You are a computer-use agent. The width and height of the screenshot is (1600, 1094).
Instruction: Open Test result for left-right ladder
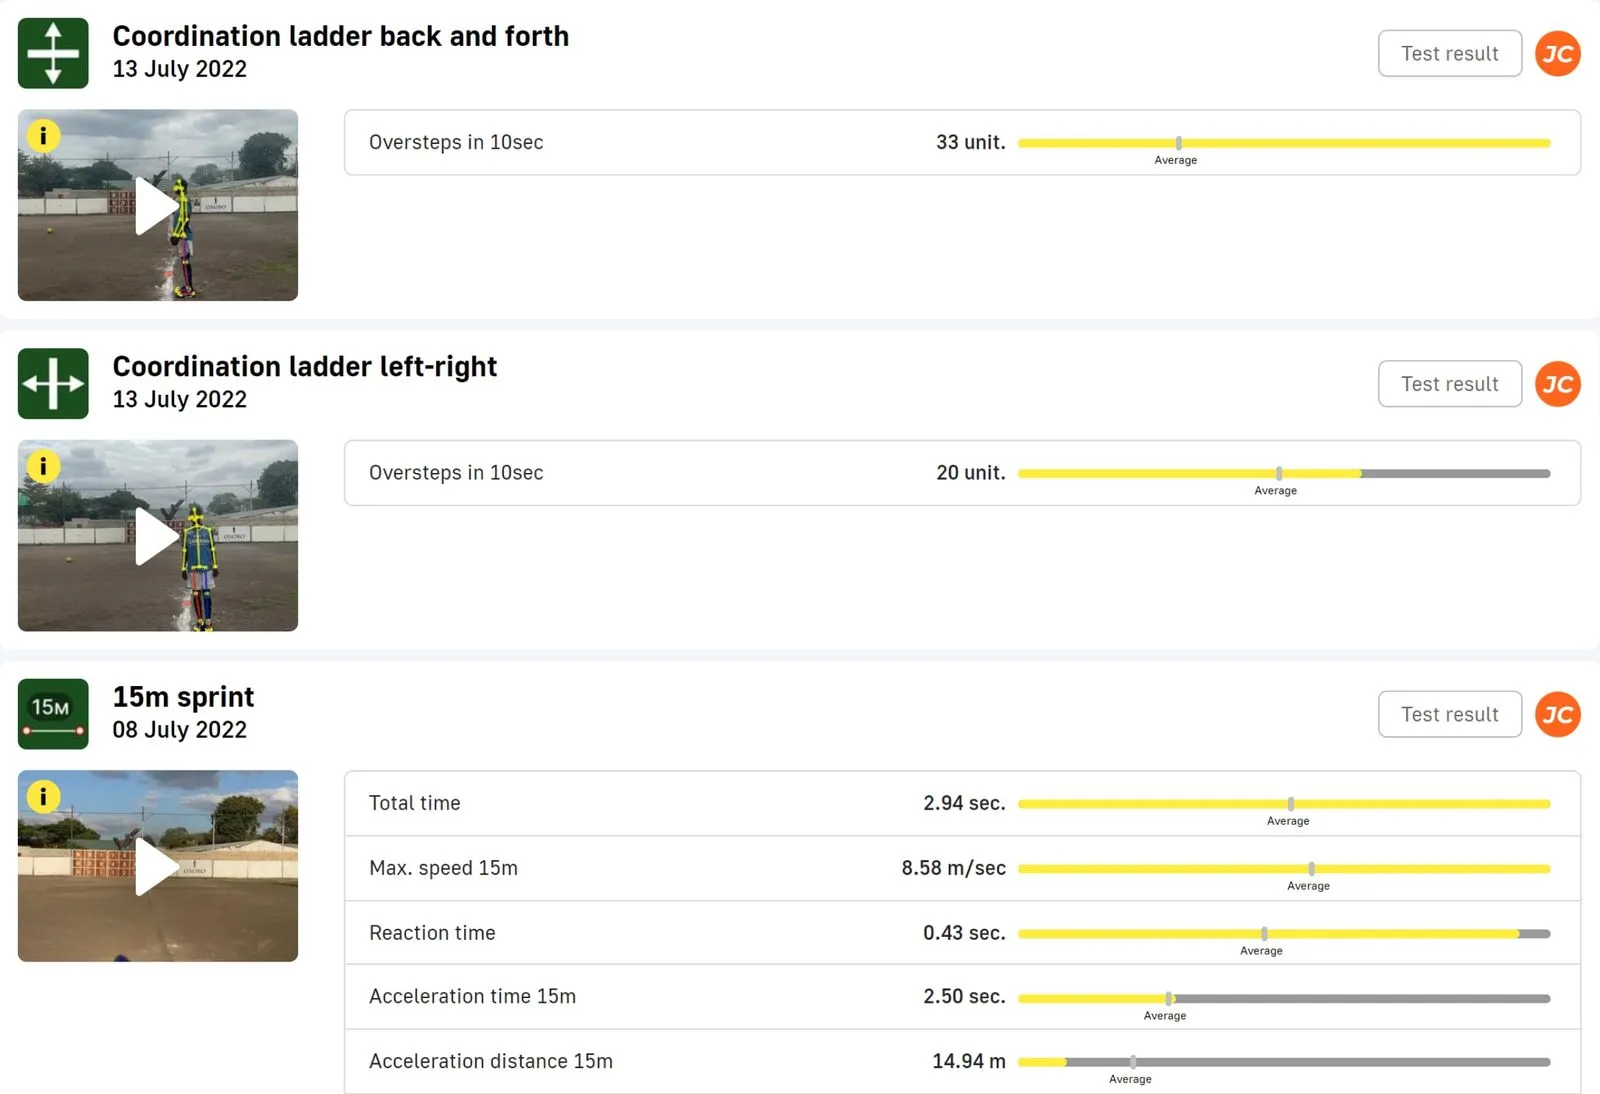1449,384
